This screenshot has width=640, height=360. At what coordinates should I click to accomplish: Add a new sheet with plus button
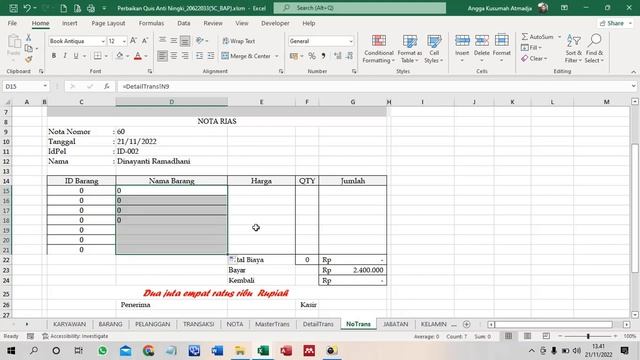467,324
